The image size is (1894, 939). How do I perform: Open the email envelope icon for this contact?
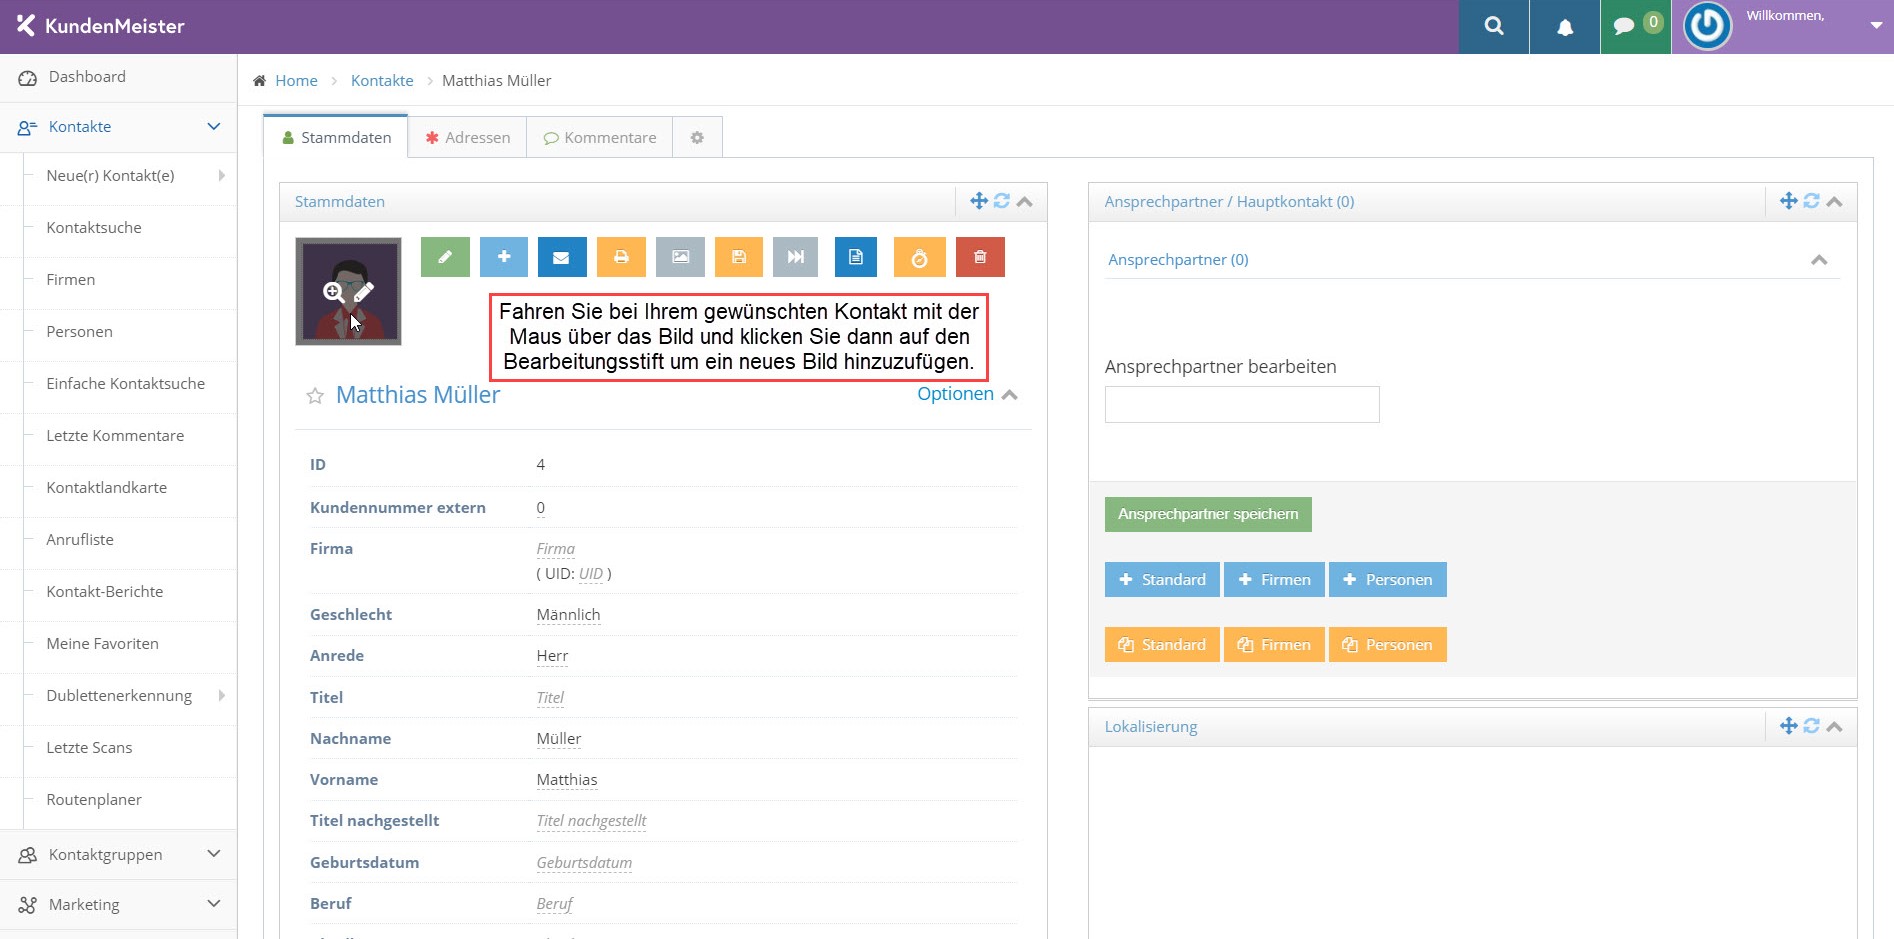561,257
